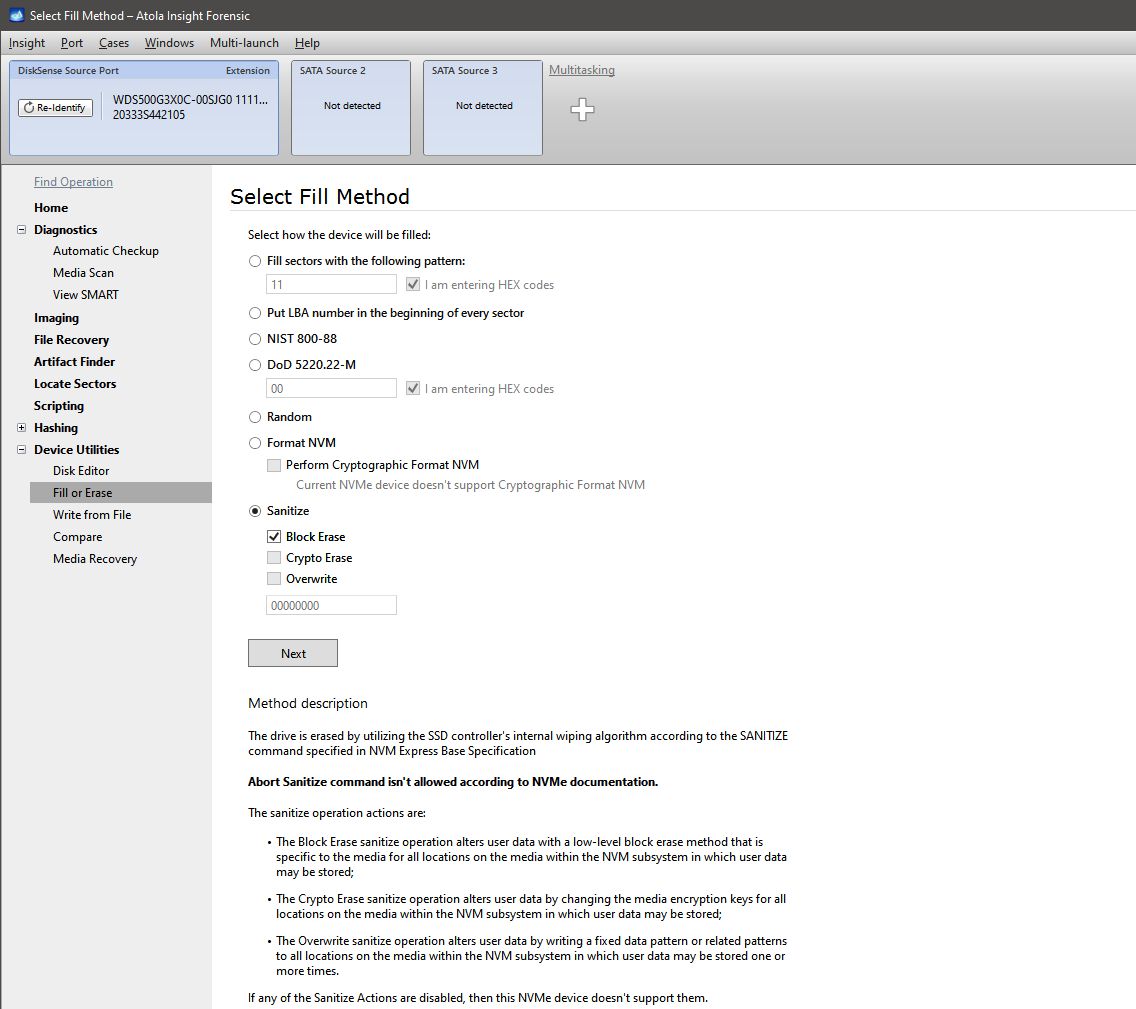Image resolution: width=1136 pixels, height=1009 pixels.
Task: Open Artifact Finder in sidebar
Action: click(74, 361)
